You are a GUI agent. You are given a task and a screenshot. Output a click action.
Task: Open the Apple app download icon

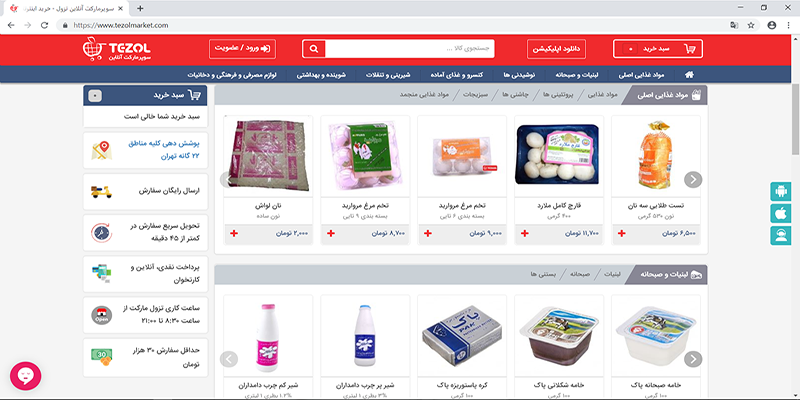coord(781,214)
